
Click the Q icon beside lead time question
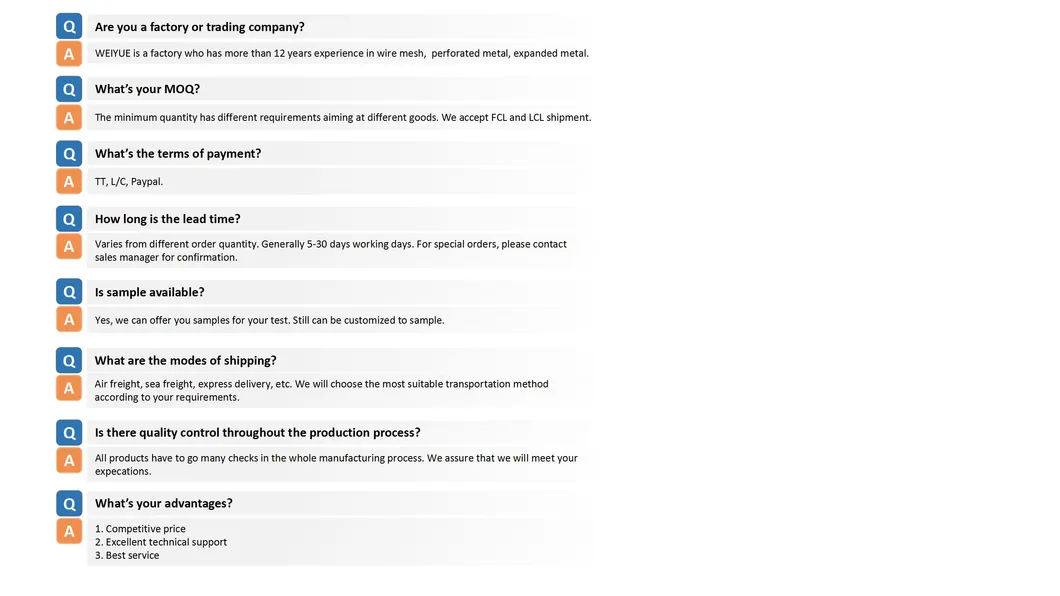tap(69, 219)
